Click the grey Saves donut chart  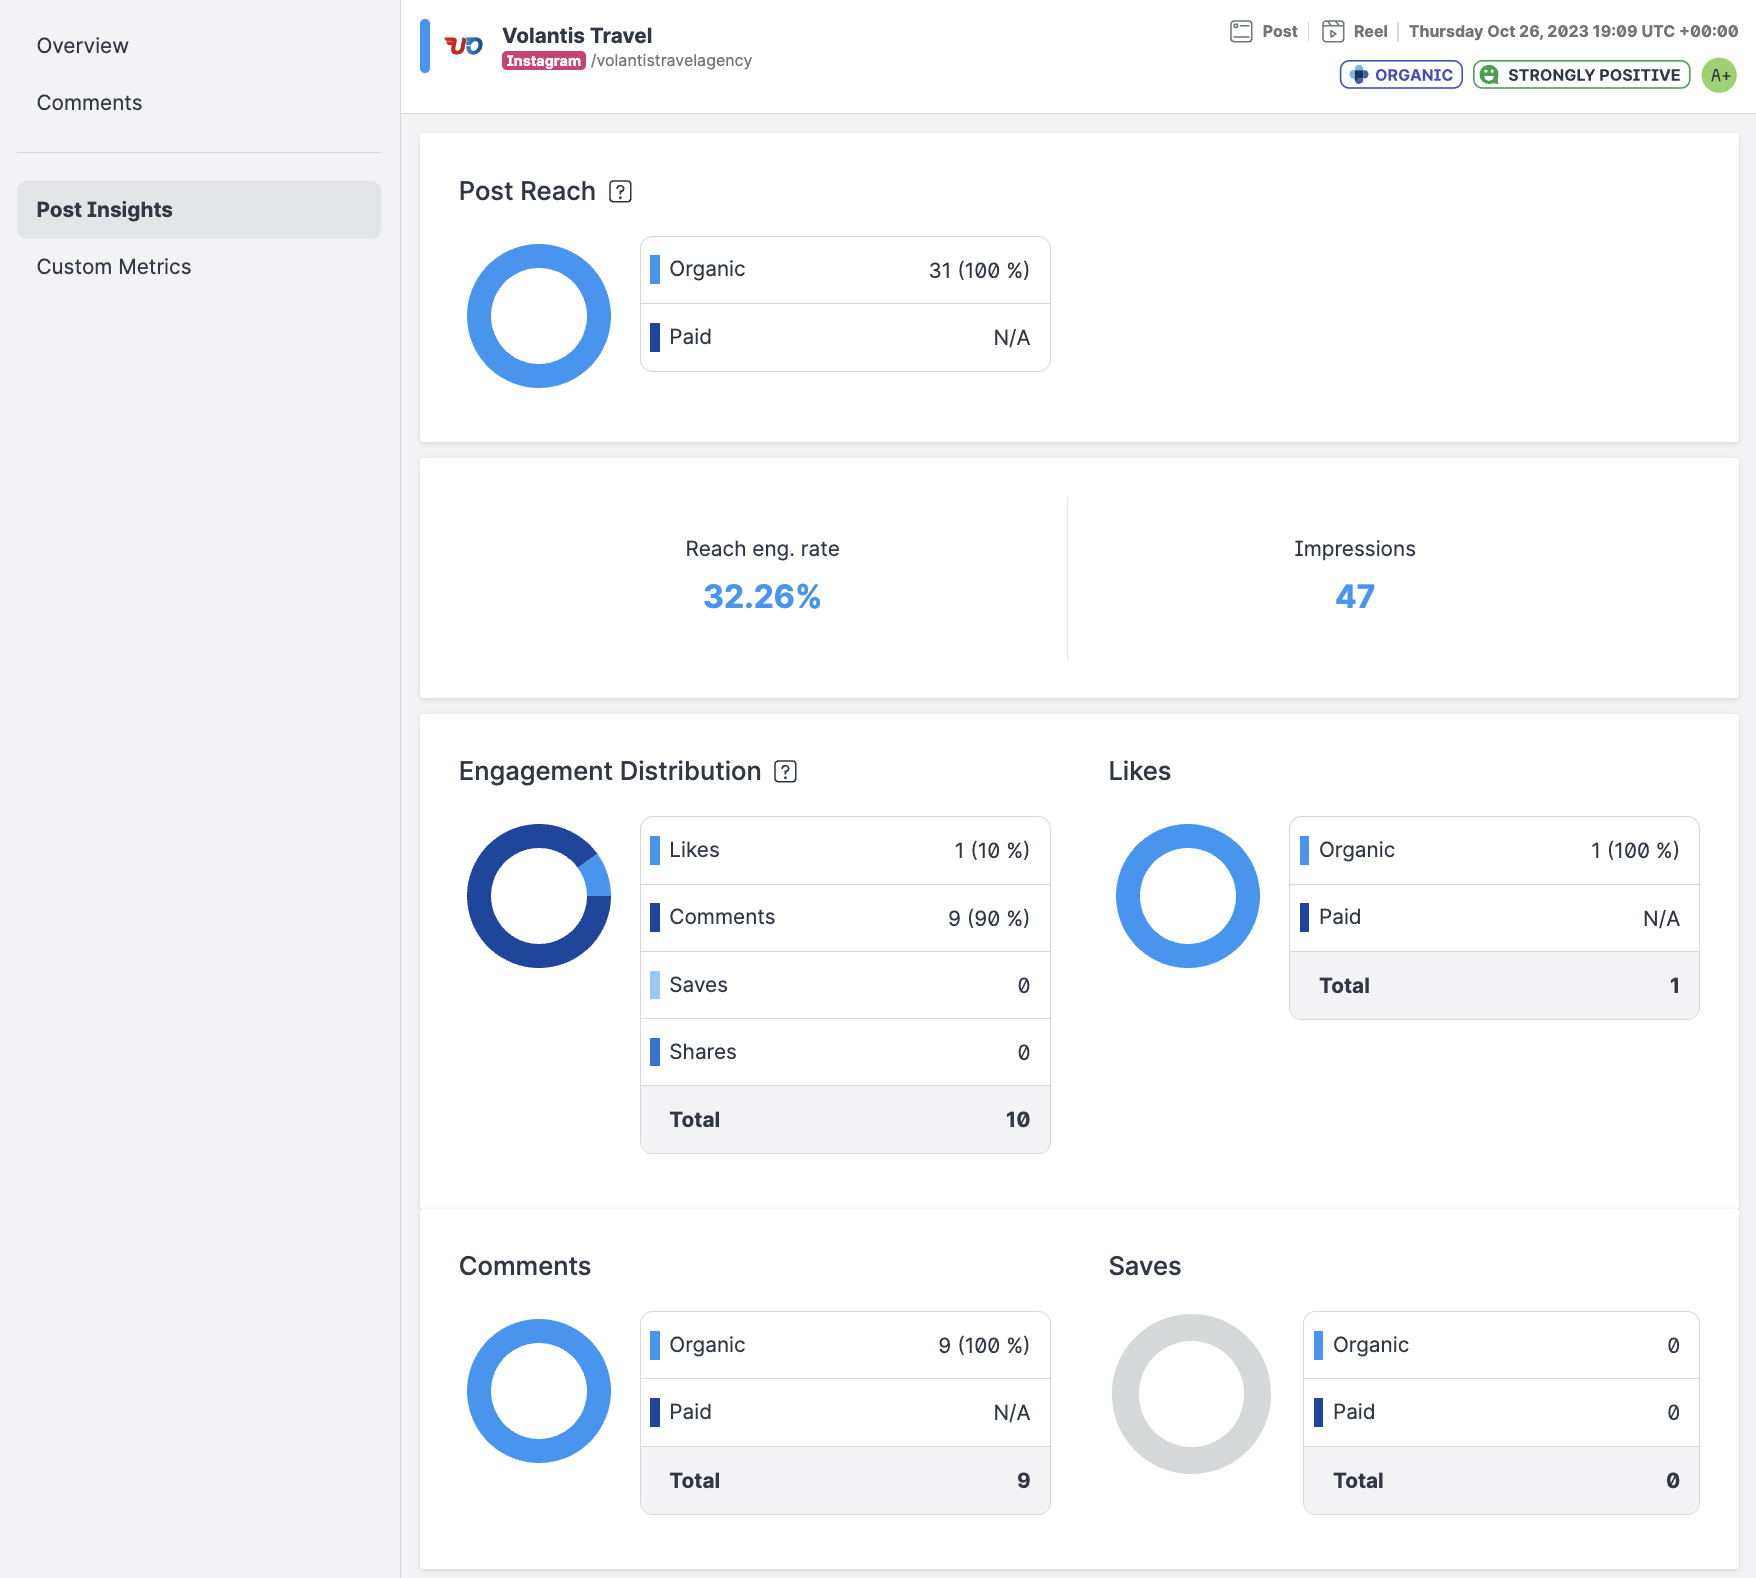1125,1394
